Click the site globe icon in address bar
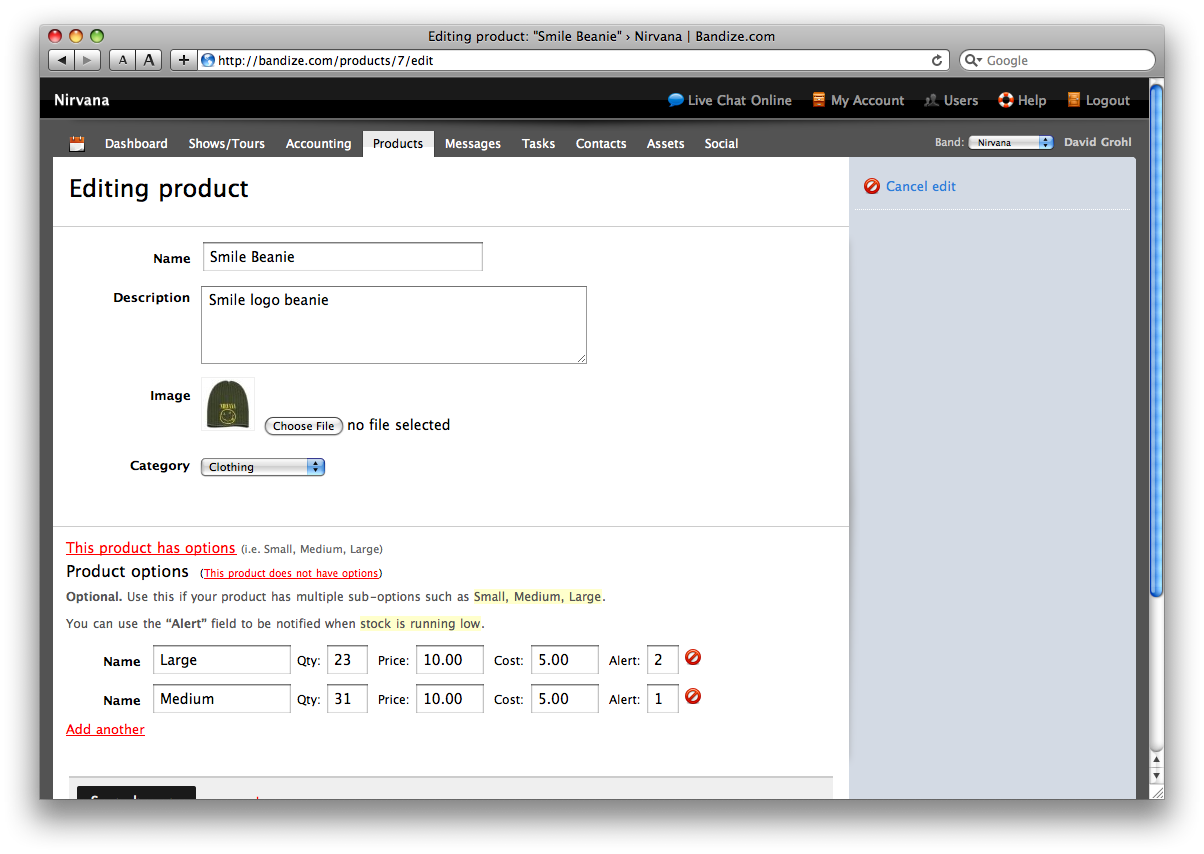The image size is (1204, 854). (x=208, y=60)
